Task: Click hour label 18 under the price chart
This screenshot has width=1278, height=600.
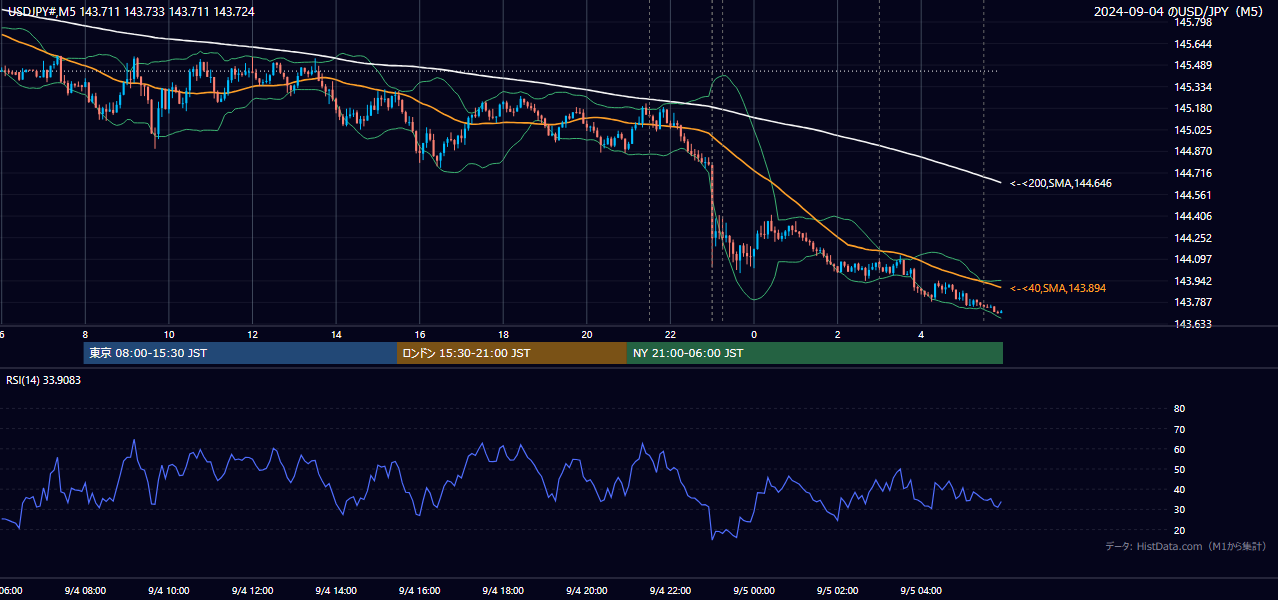Action: coord(503,335)
